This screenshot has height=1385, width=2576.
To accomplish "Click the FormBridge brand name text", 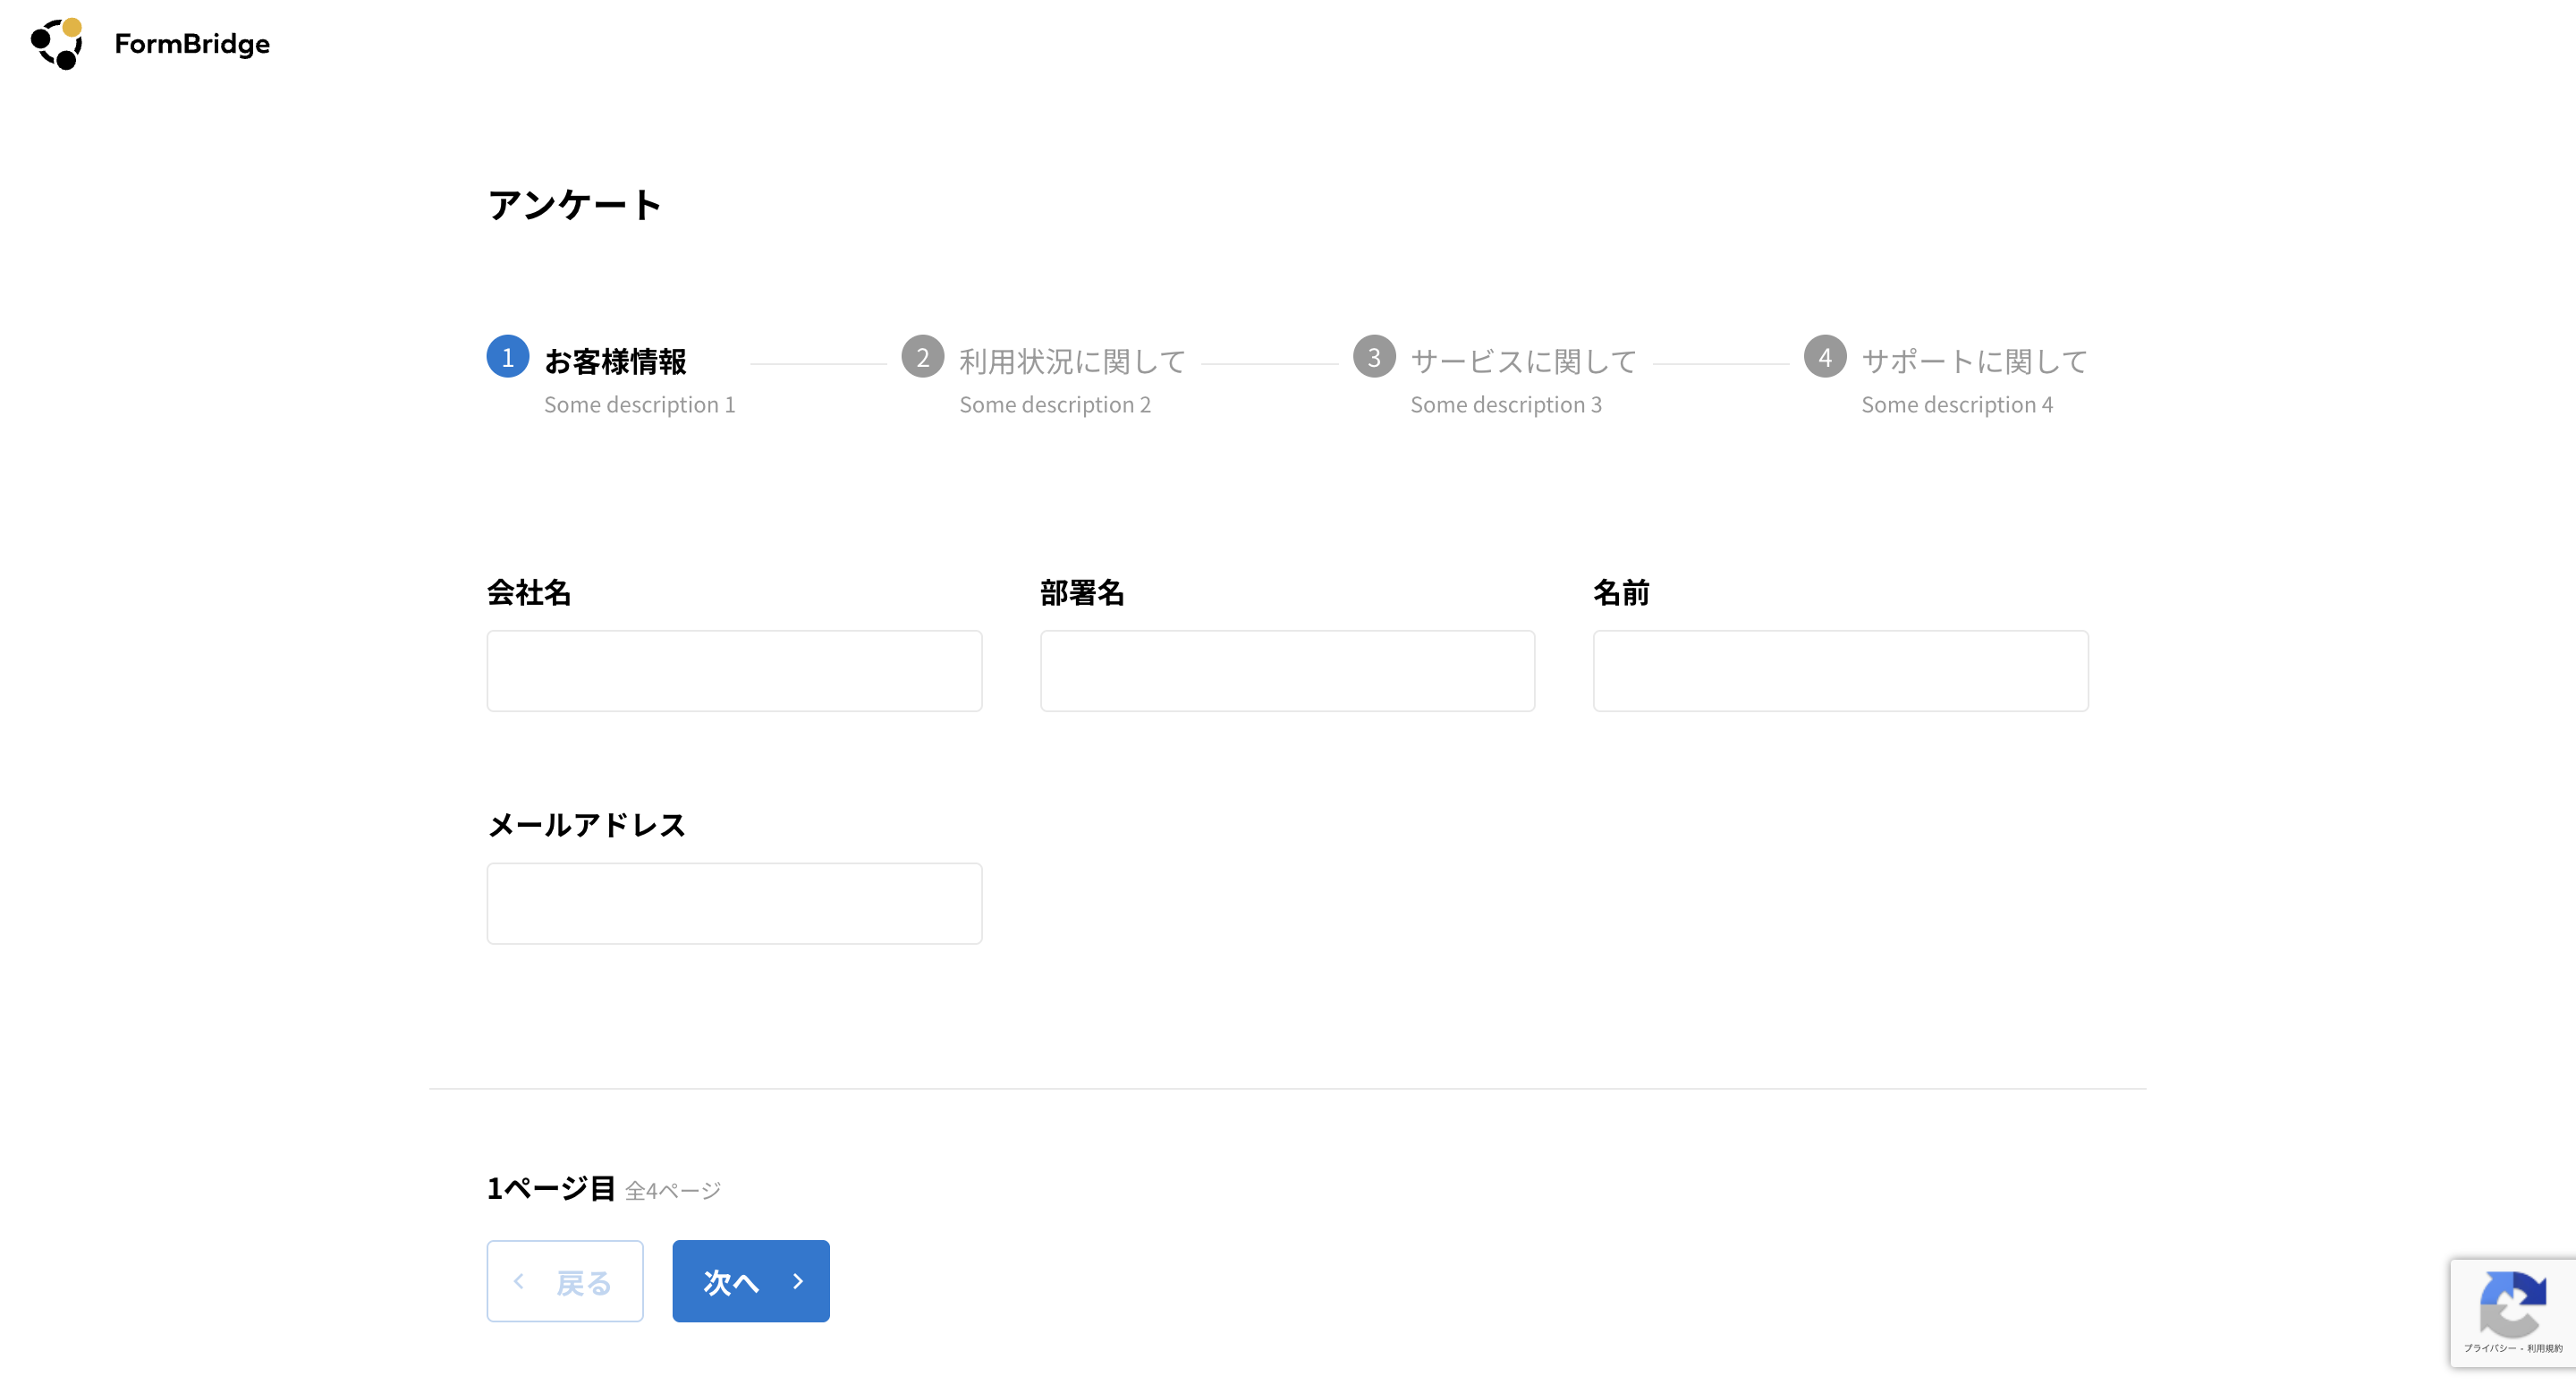I will click(192, 44).
